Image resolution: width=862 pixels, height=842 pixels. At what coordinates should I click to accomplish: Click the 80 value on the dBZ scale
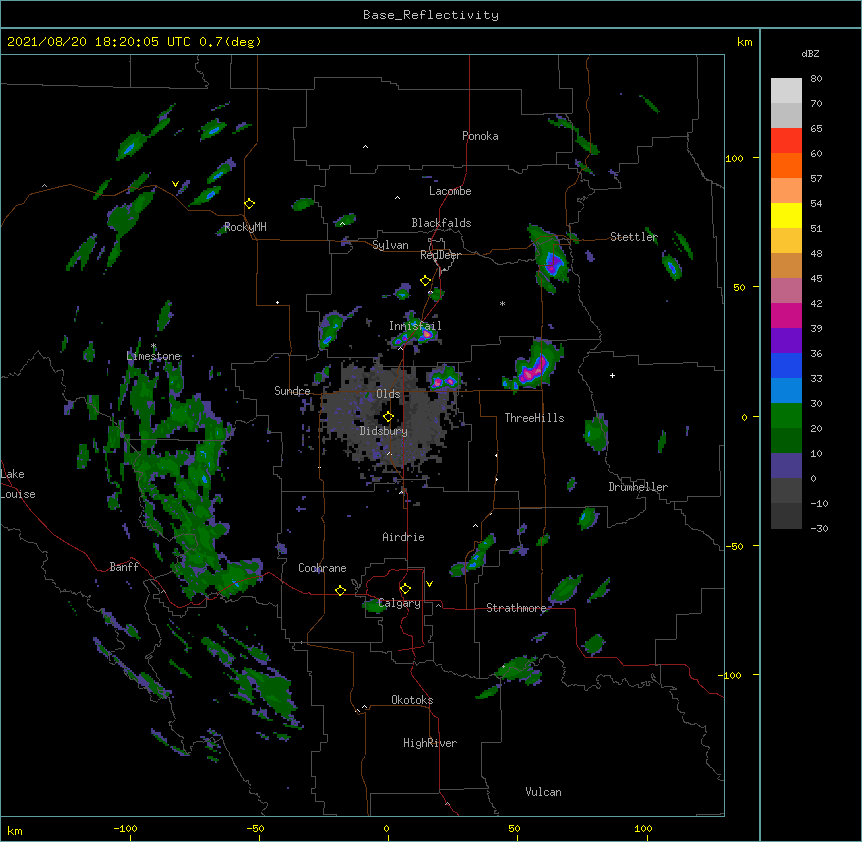coord(816,79)
